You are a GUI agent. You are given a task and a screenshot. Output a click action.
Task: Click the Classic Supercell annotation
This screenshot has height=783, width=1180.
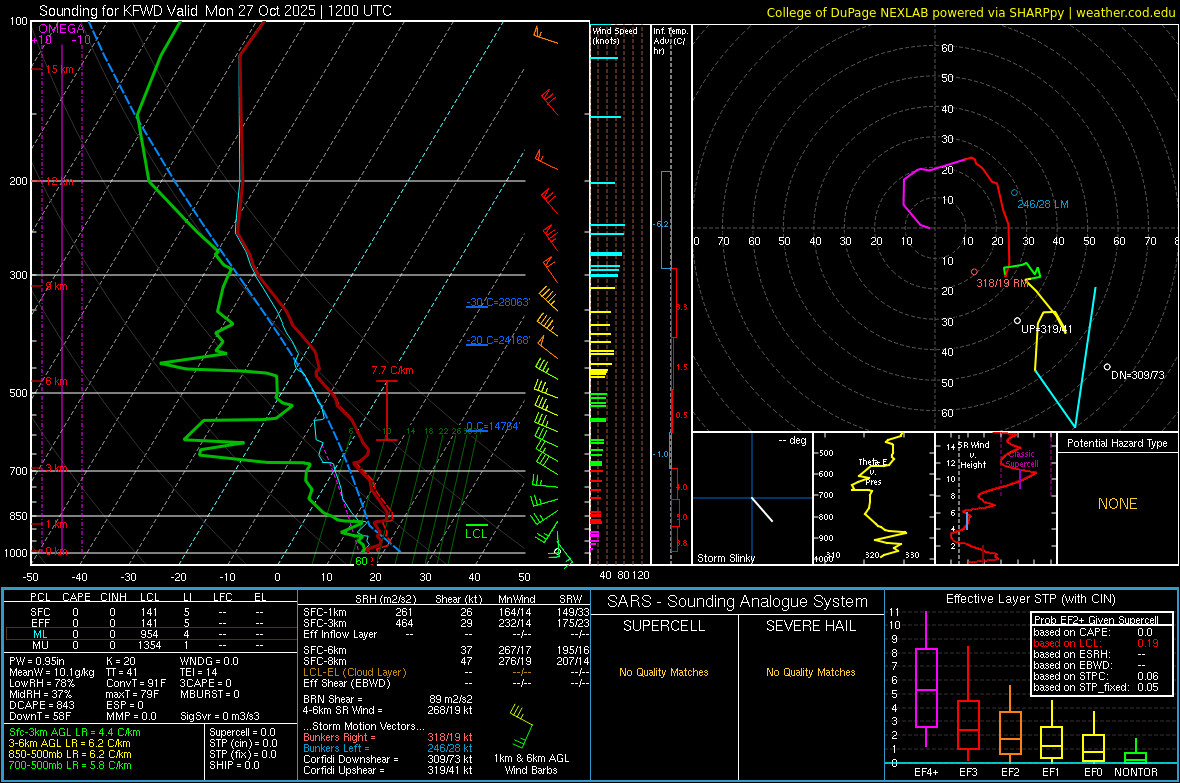click(1022, 459)
